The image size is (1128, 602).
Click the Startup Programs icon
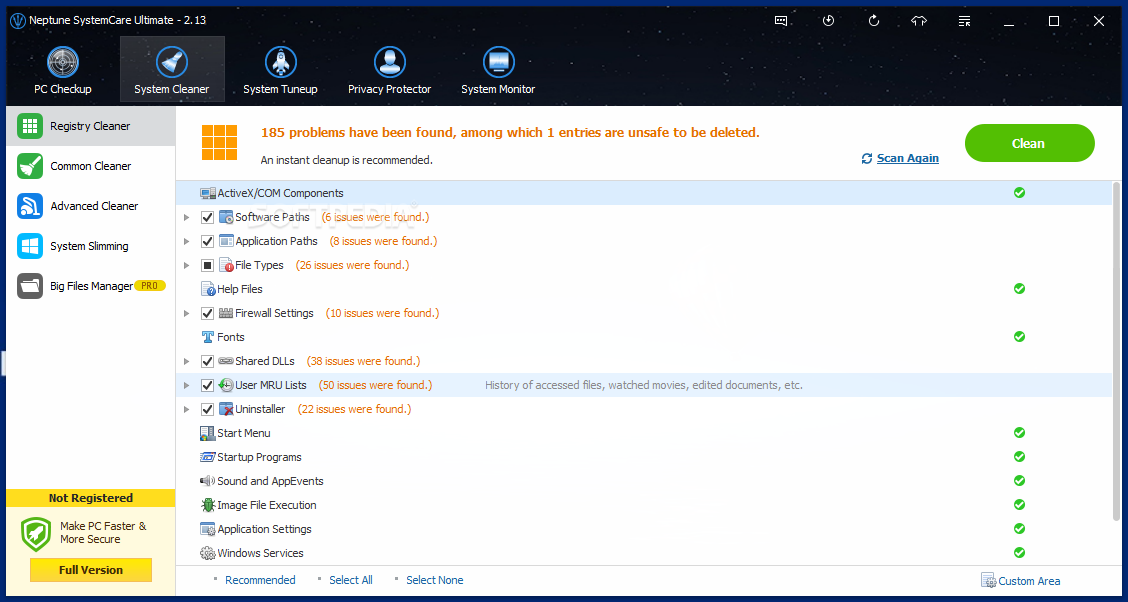tap(207, 457)
